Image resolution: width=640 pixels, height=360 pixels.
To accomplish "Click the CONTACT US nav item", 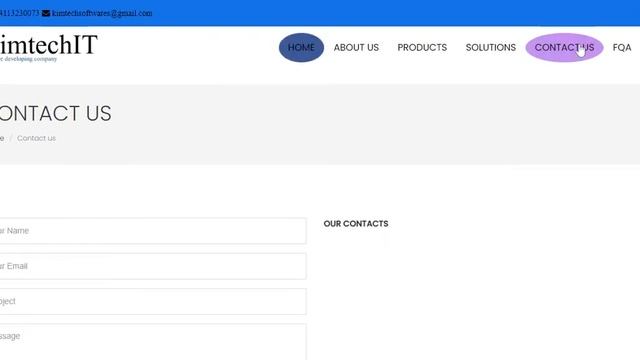I will 564,47.
